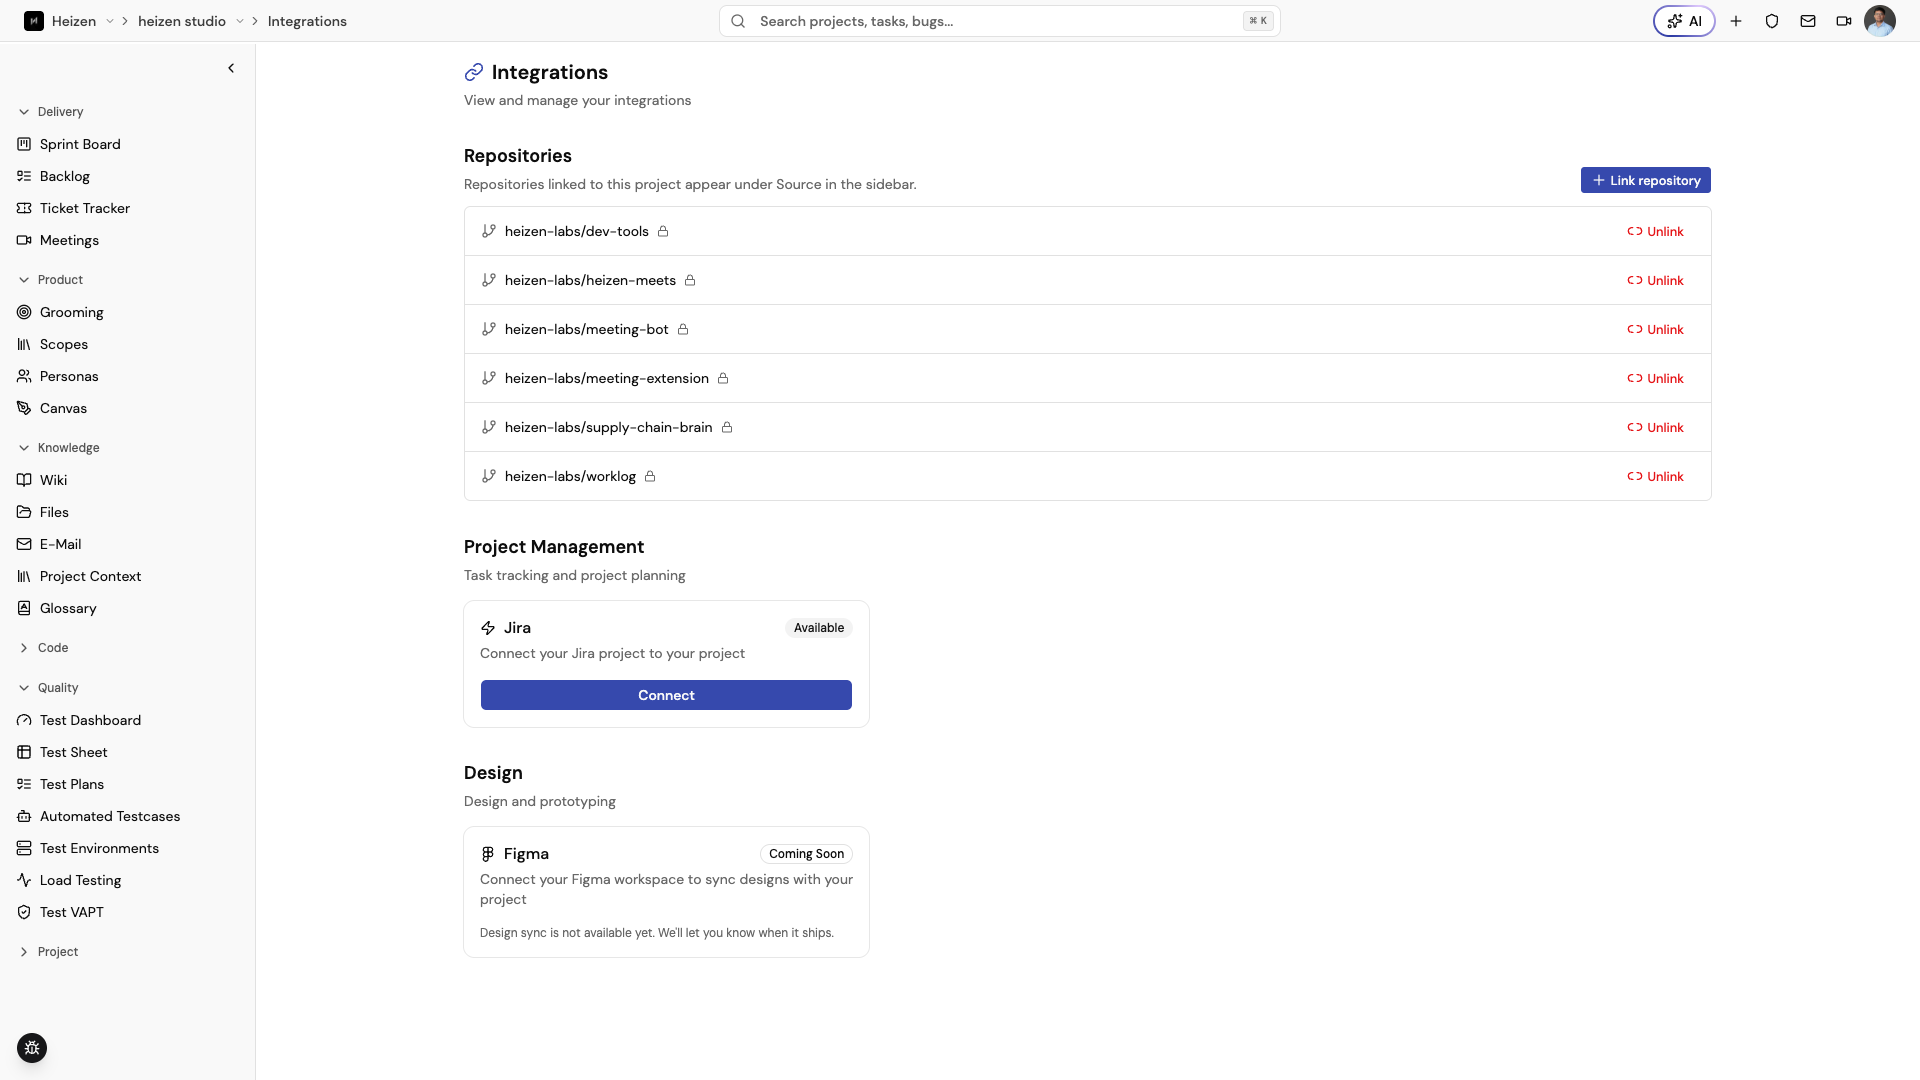Click the Coming Soon badge on Figma
1920x1080 pixels.
point(806,854)
